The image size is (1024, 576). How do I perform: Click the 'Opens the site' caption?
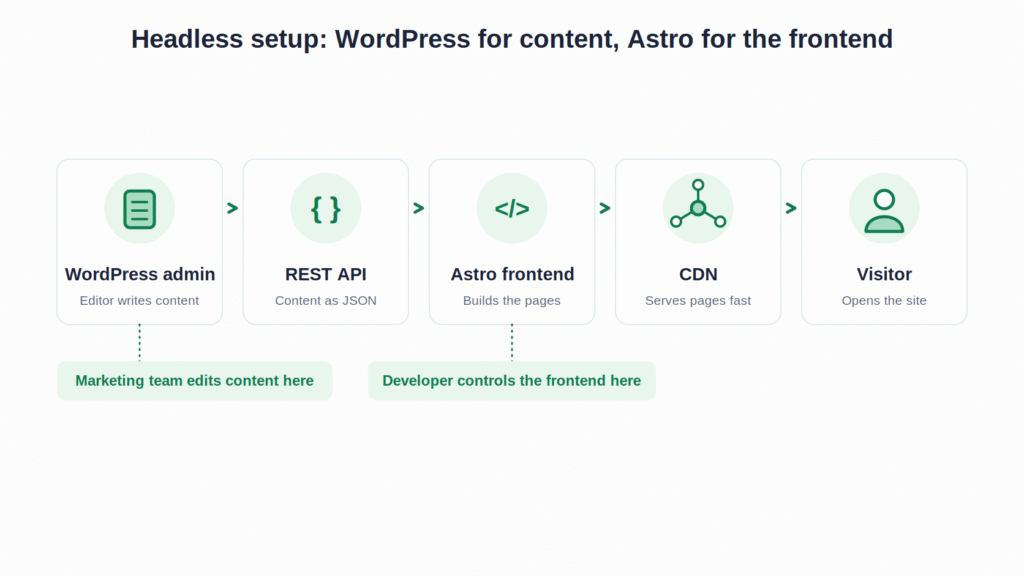click(884, 300)
